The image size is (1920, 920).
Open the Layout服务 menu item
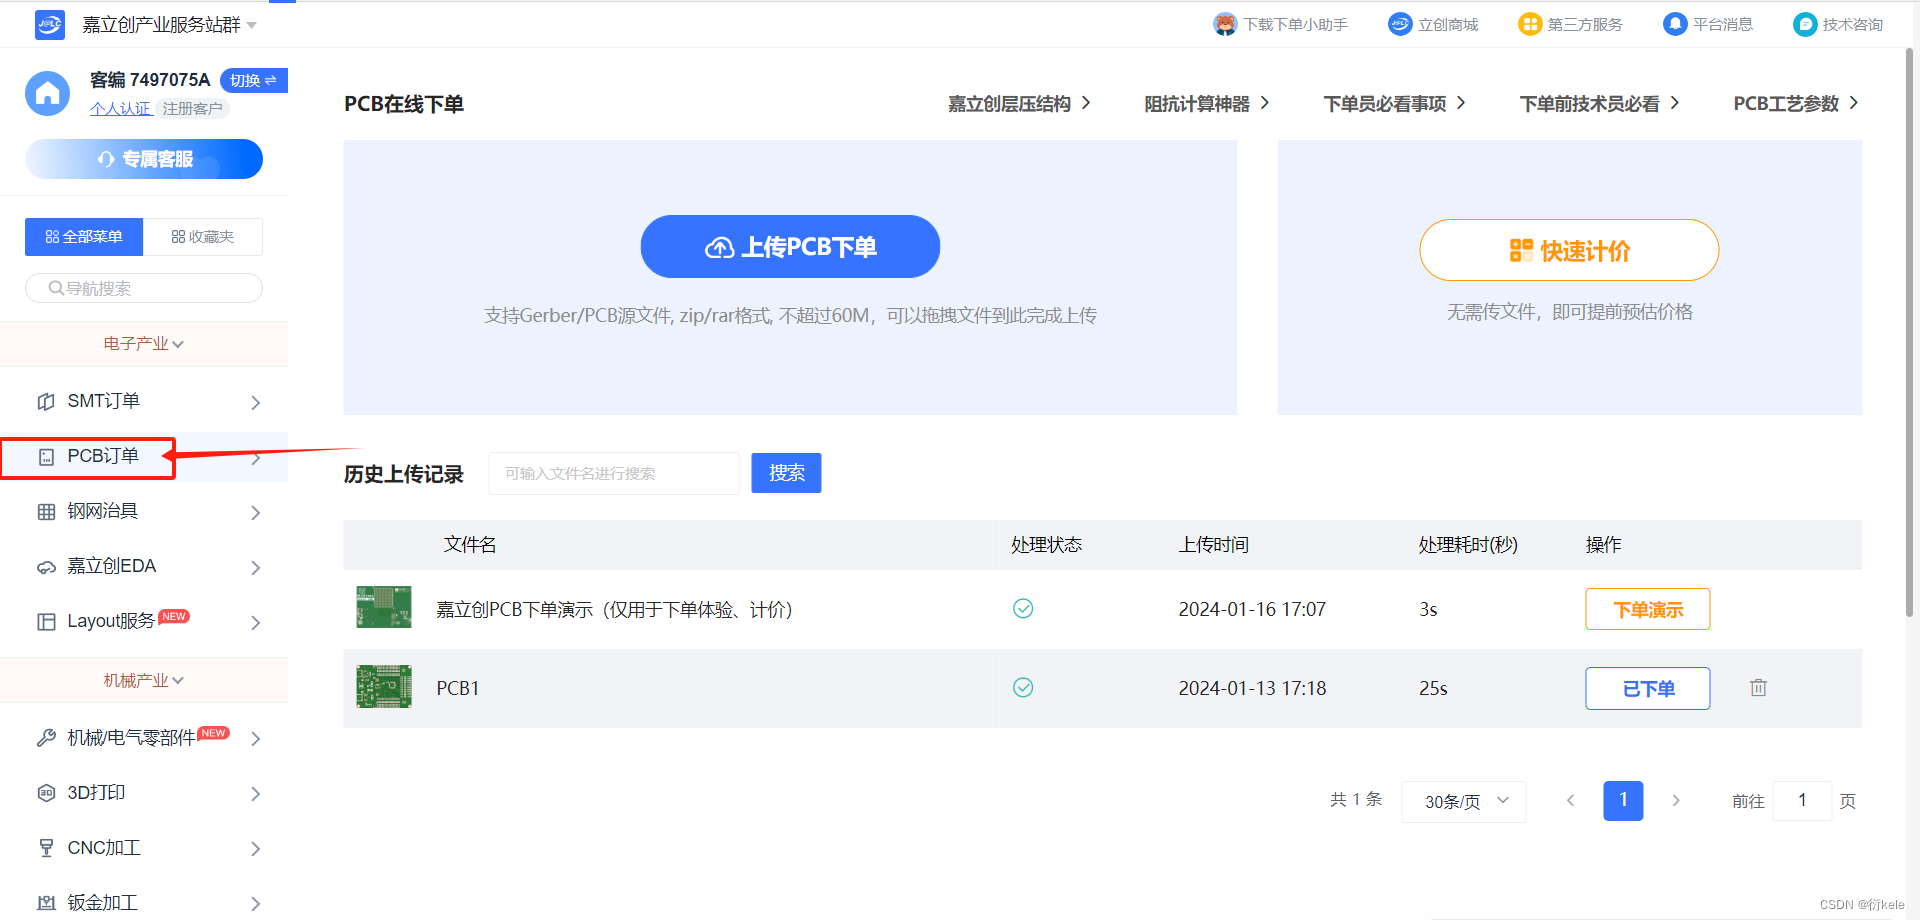[x=144, y=621]
